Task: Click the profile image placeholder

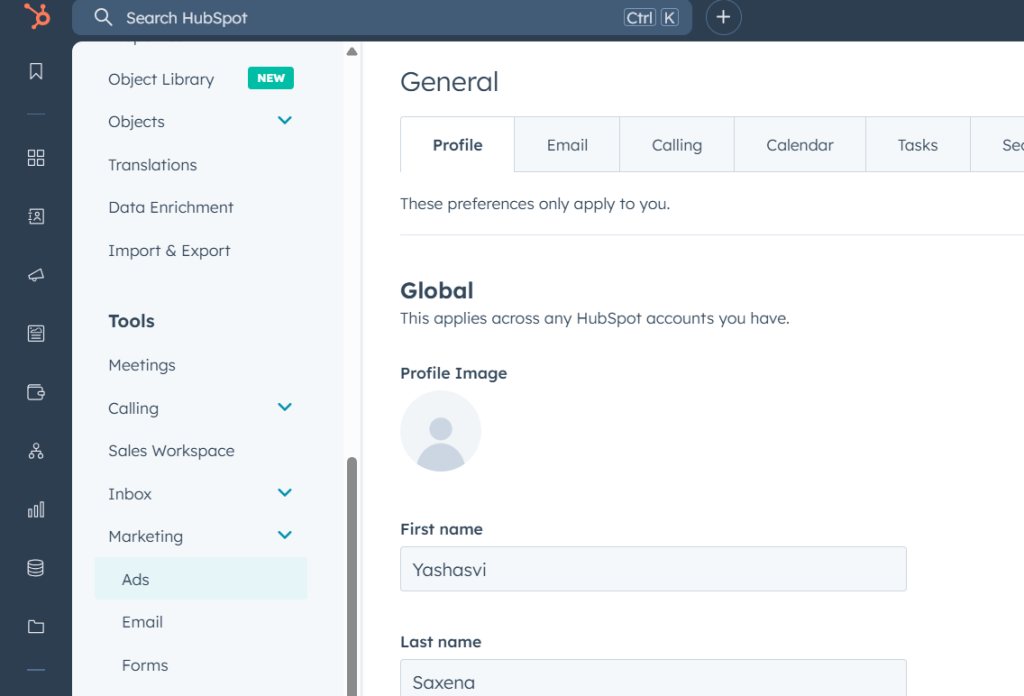Action: pos(440,430)
